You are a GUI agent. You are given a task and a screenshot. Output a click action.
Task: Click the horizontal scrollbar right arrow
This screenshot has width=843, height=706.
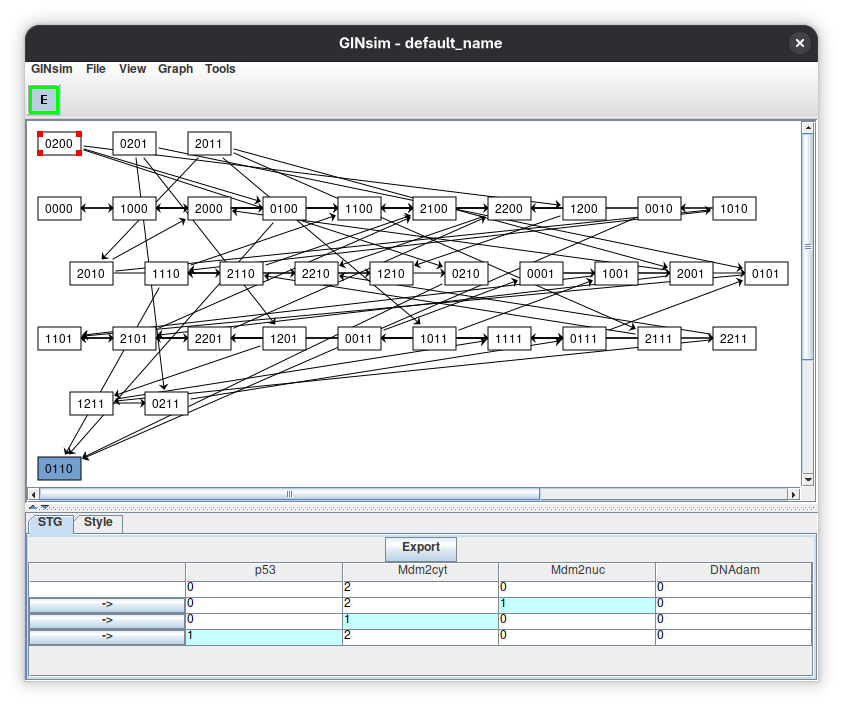coord(794,494)
